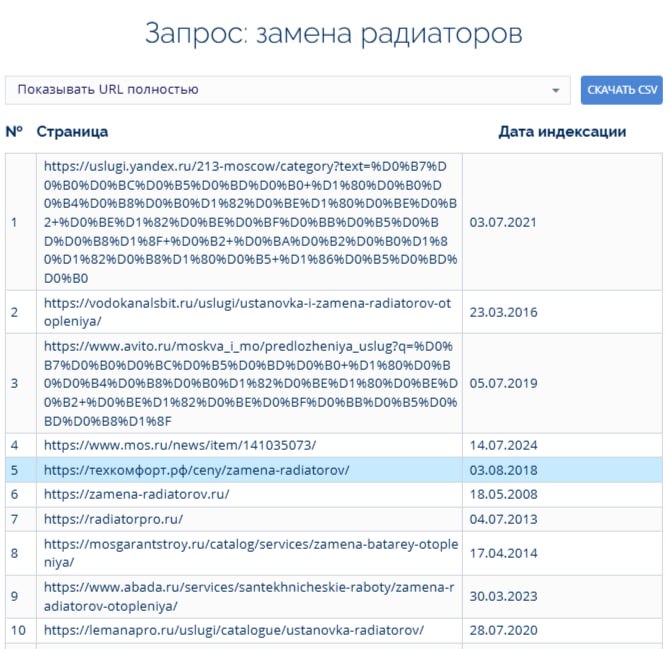Click the dropdown arrow beside 'Показывать URL полностью'
Viewport: 667px width, 649px height.
pos(556,91)
